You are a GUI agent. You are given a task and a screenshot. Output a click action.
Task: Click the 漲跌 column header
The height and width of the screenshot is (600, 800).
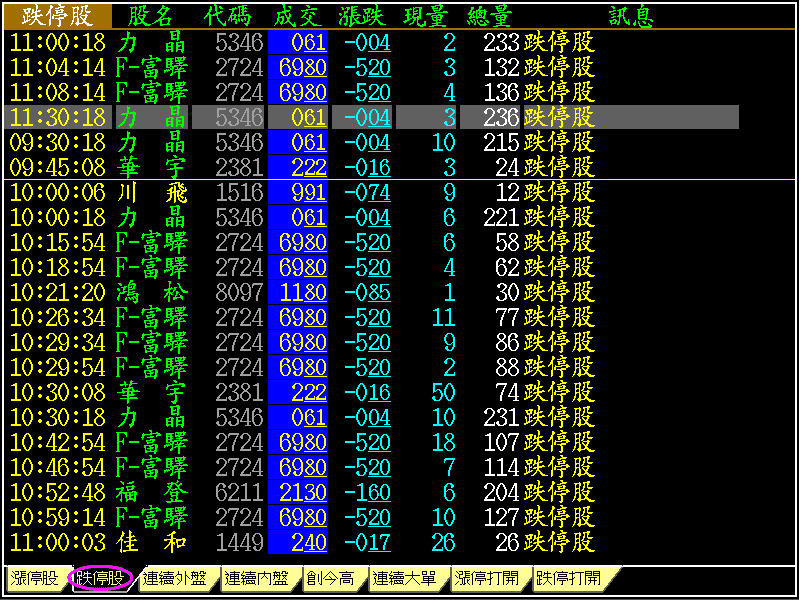[361, 16]
